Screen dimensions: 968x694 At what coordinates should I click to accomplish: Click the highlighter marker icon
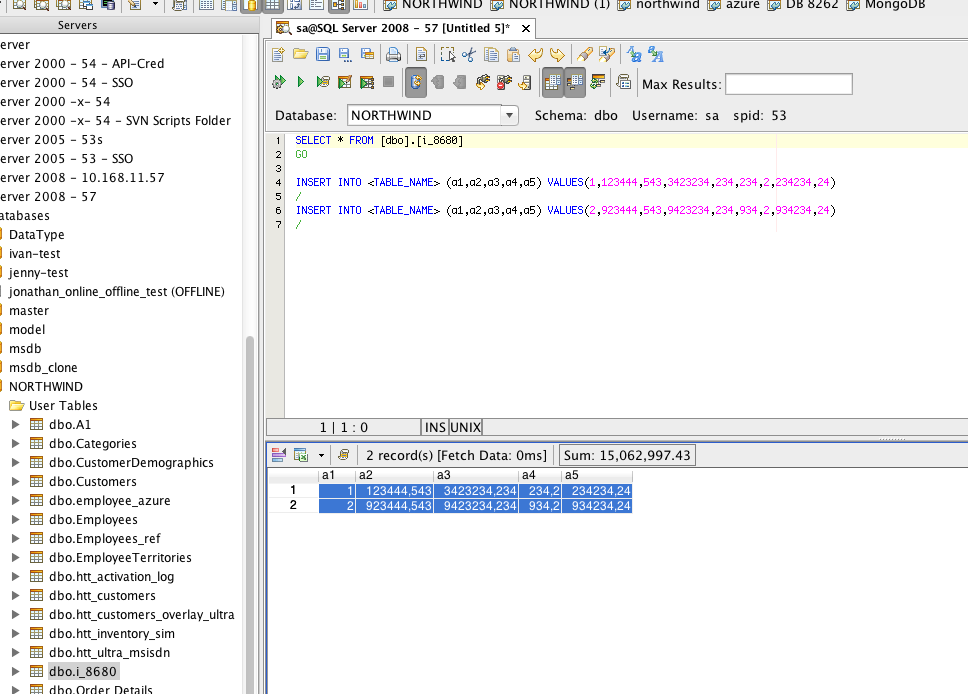tap(584, 55)
